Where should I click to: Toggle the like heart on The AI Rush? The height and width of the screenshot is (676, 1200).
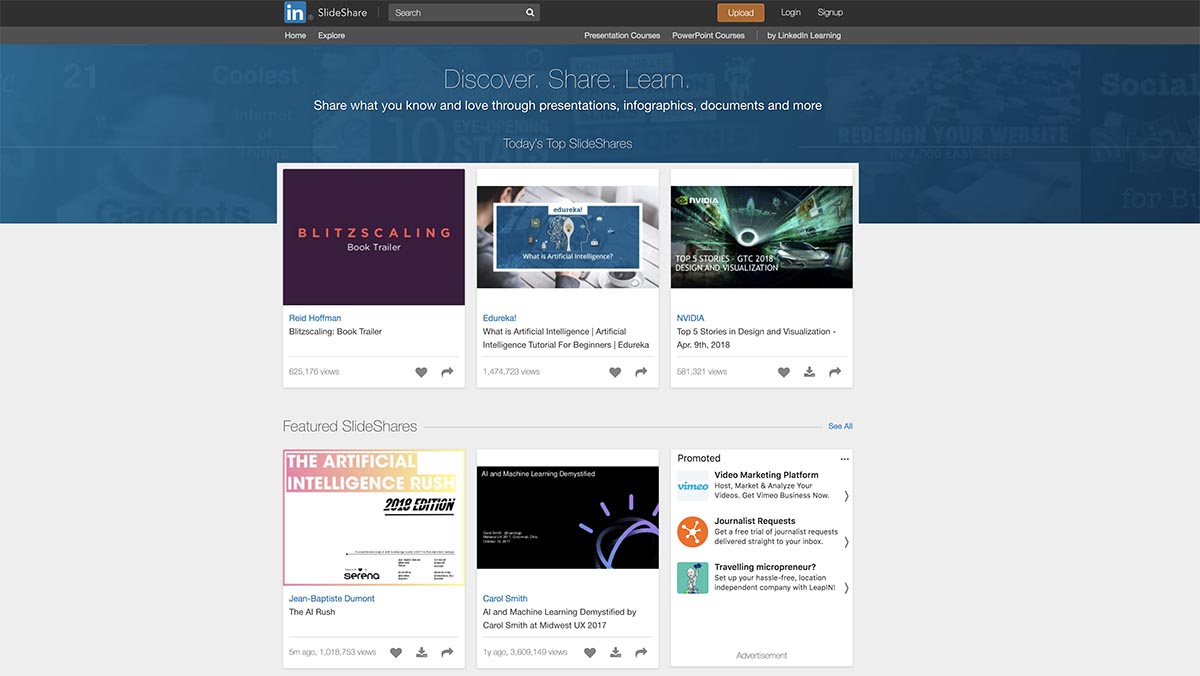396,651
